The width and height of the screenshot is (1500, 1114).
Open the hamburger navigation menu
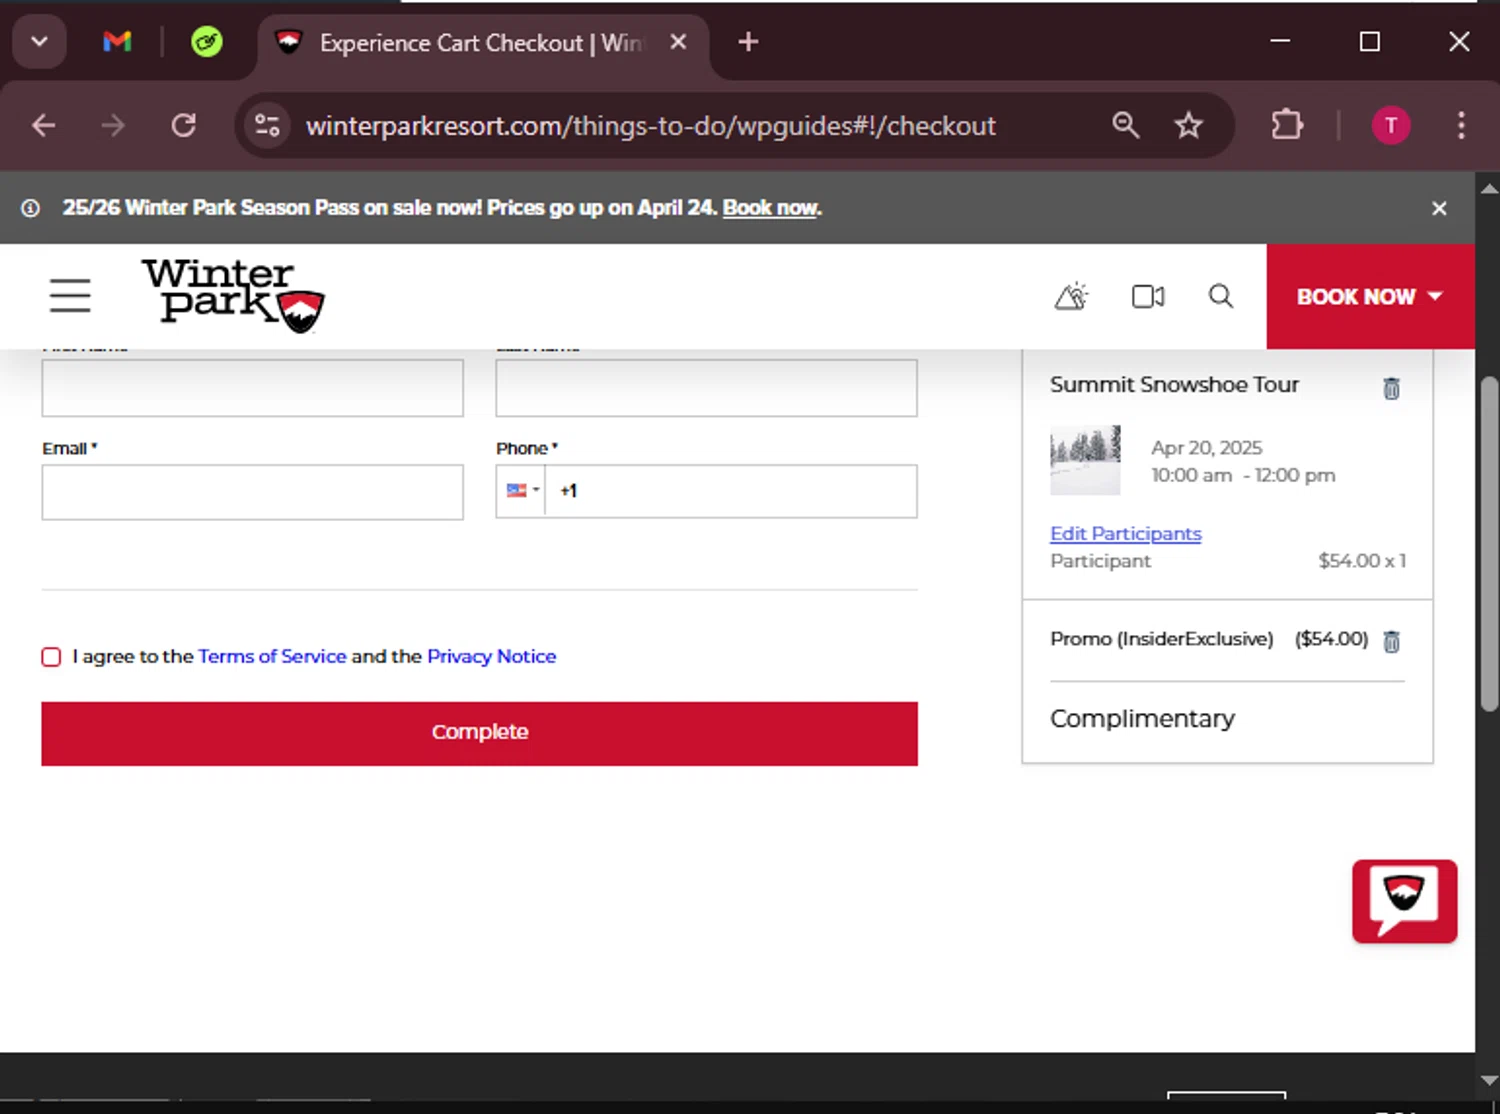(70, 296)
